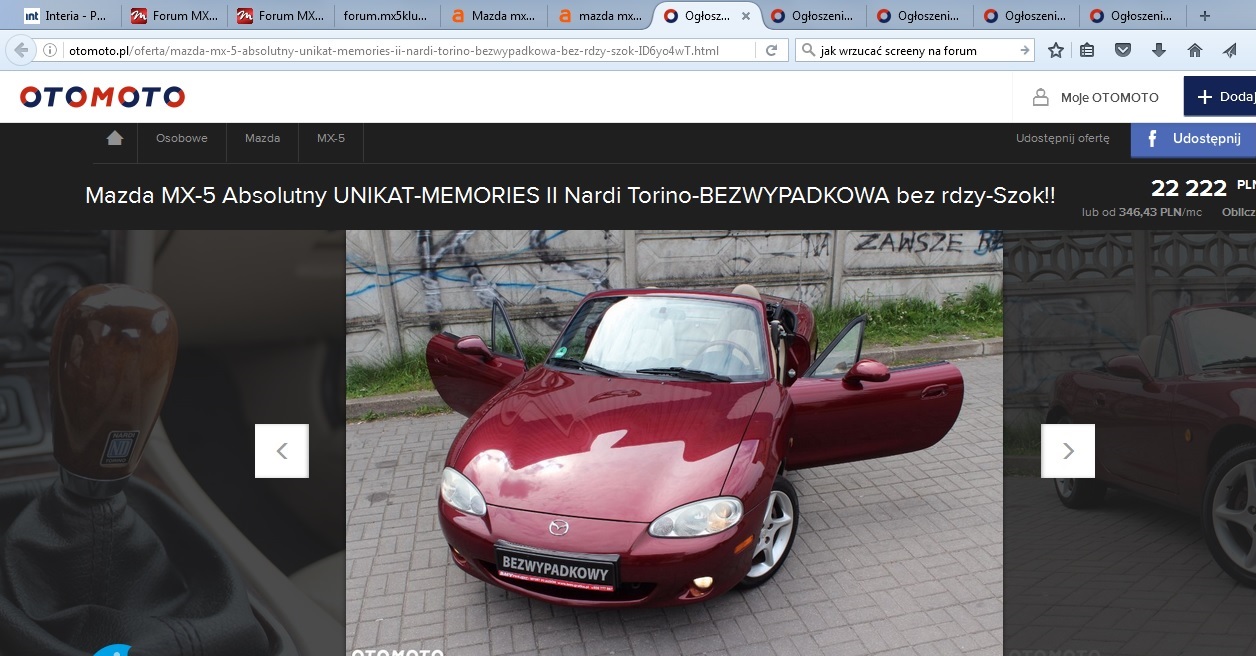Bookmark this page with the star icon
The width and height of the screenshot is (1256, 656).
click(x=1056, y=50)
